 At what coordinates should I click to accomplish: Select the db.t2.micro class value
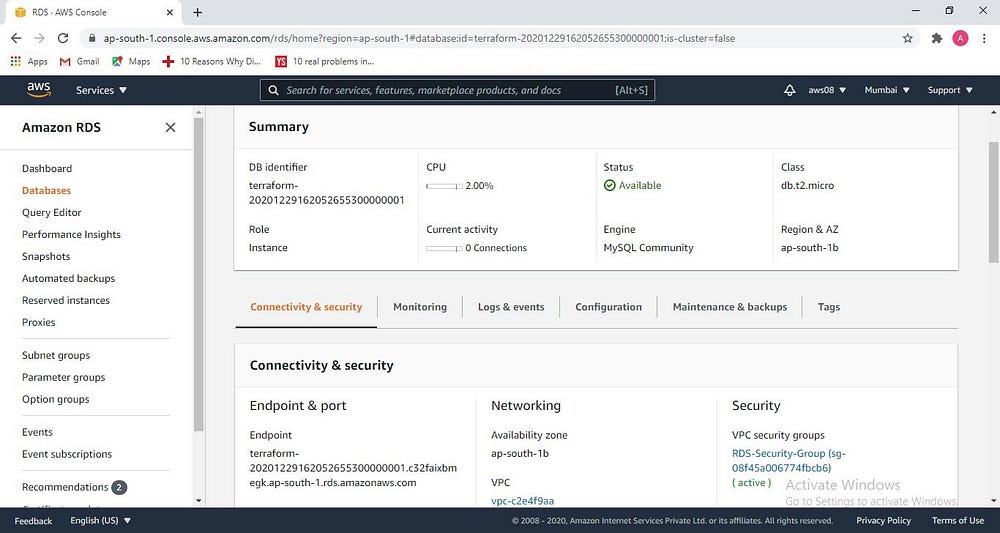pos(807,186)
